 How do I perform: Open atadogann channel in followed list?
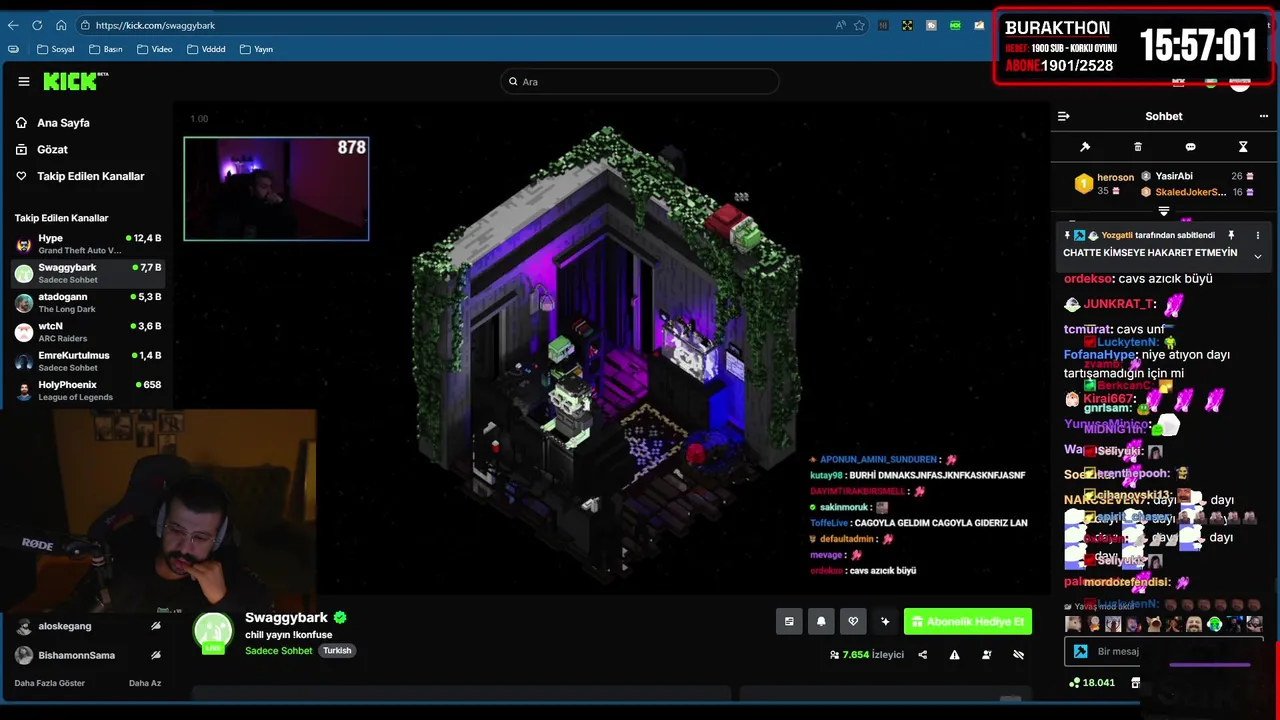[x=88, y=302]
